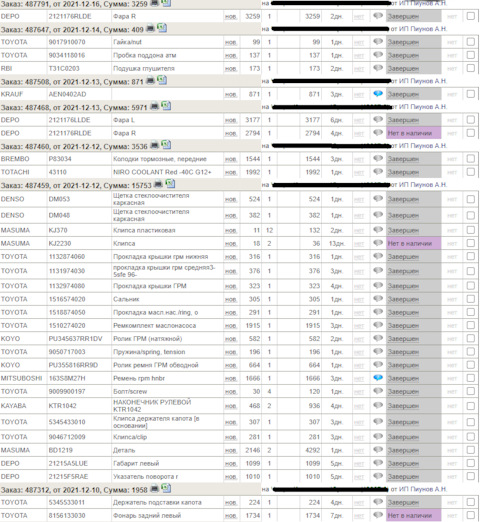Open the blue comment bubble on KRAUF row
The width and height of the screenshot is (480, 522).
378,94
